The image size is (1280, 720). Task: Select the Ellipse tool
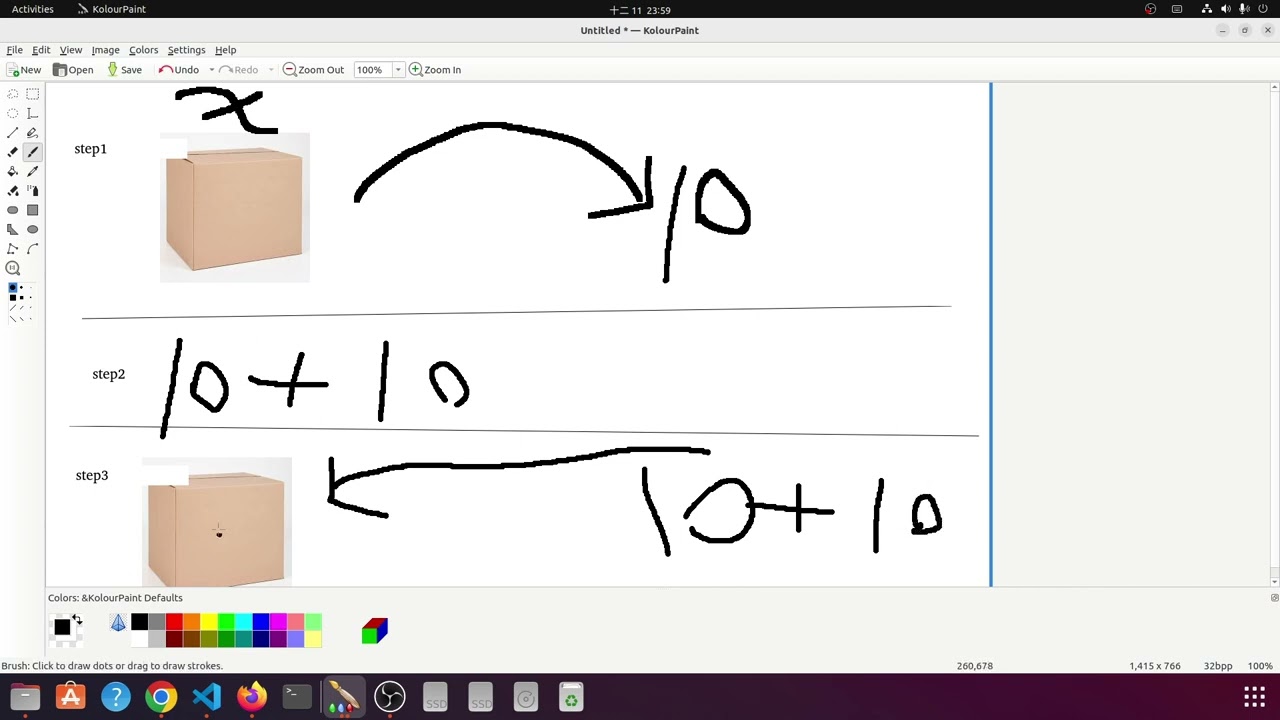coord(32,229)
